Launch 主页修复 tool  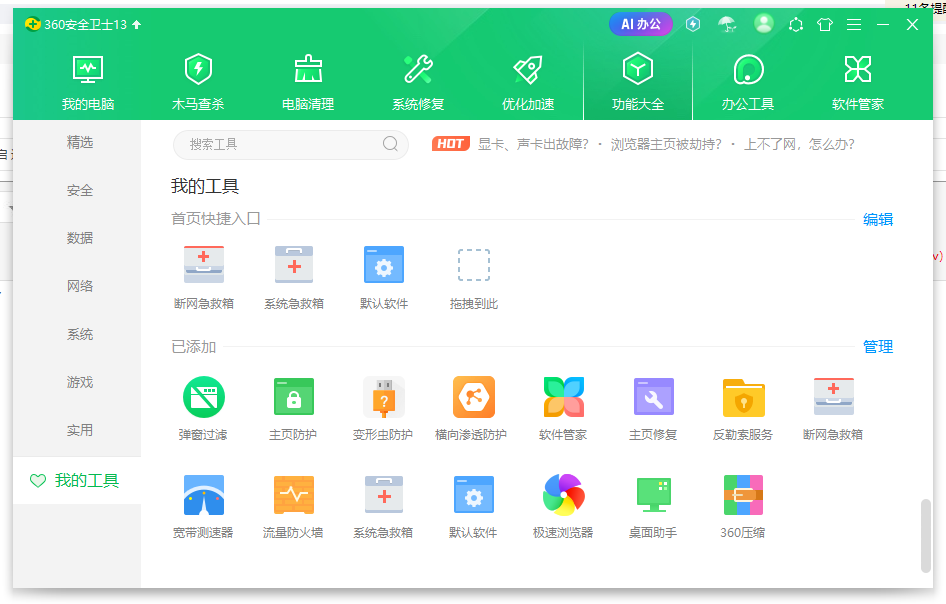pyautogui.click(x=653, y=408)
